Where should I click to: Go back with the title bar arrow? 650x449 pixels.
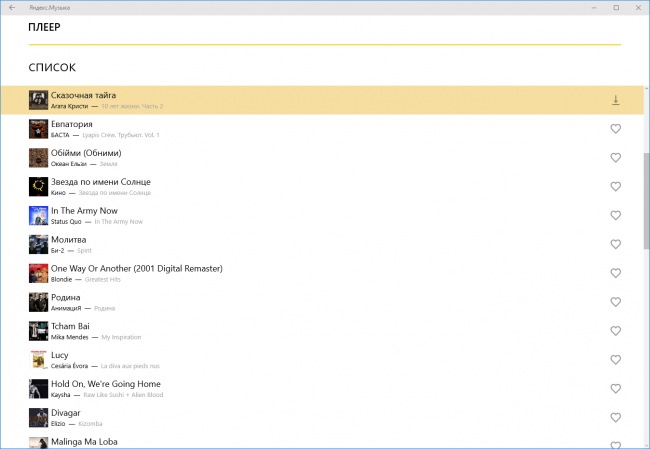(x=12, y=7)
